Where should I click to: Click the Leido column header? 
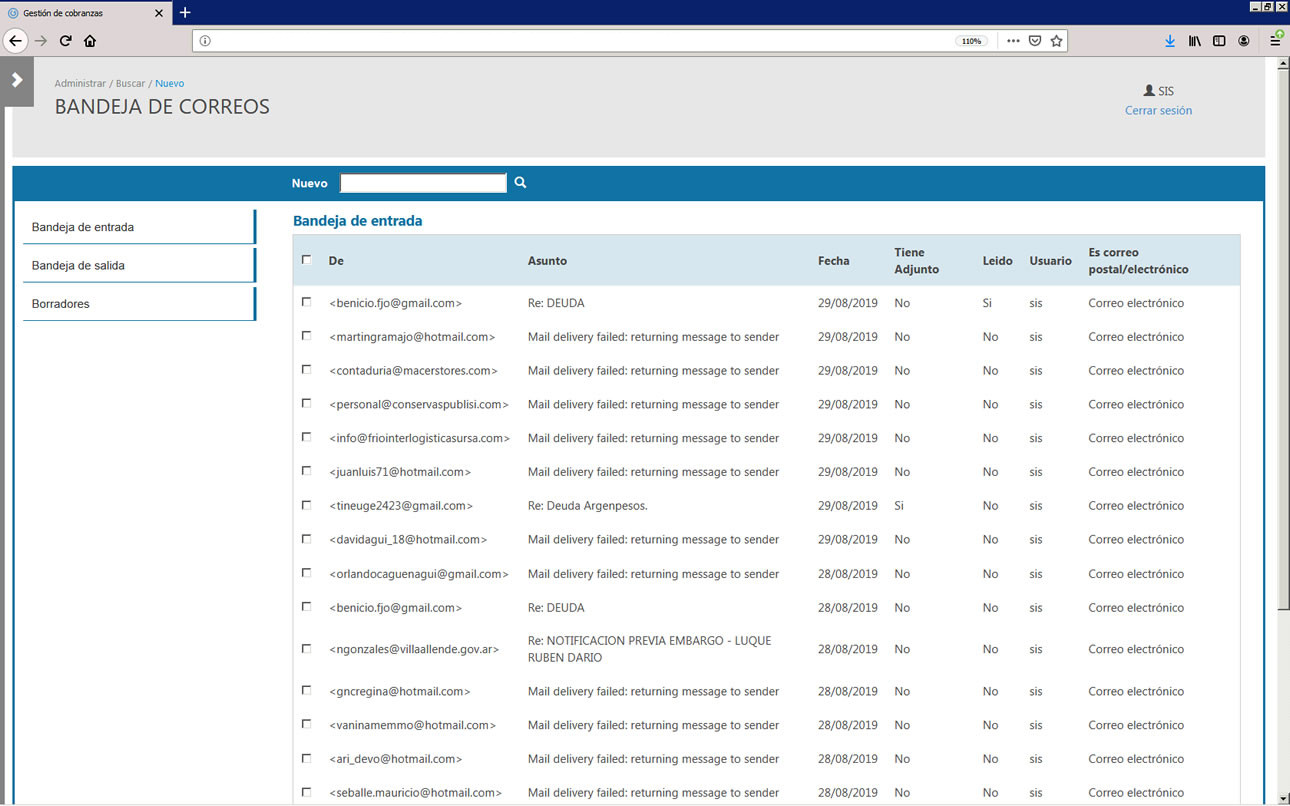tap(997, 260)
